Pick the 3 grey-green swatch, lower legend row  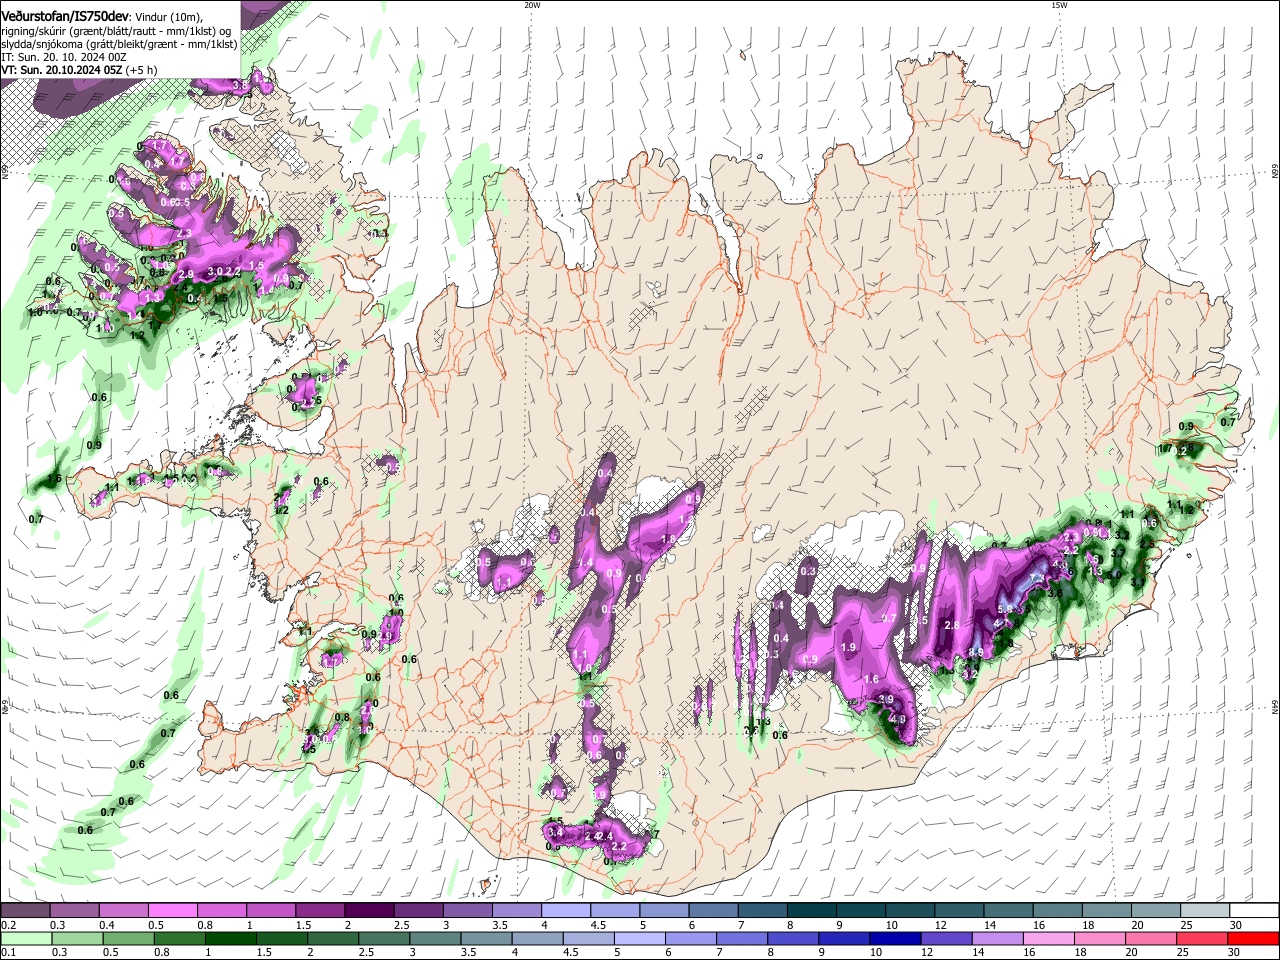[434, 939]
